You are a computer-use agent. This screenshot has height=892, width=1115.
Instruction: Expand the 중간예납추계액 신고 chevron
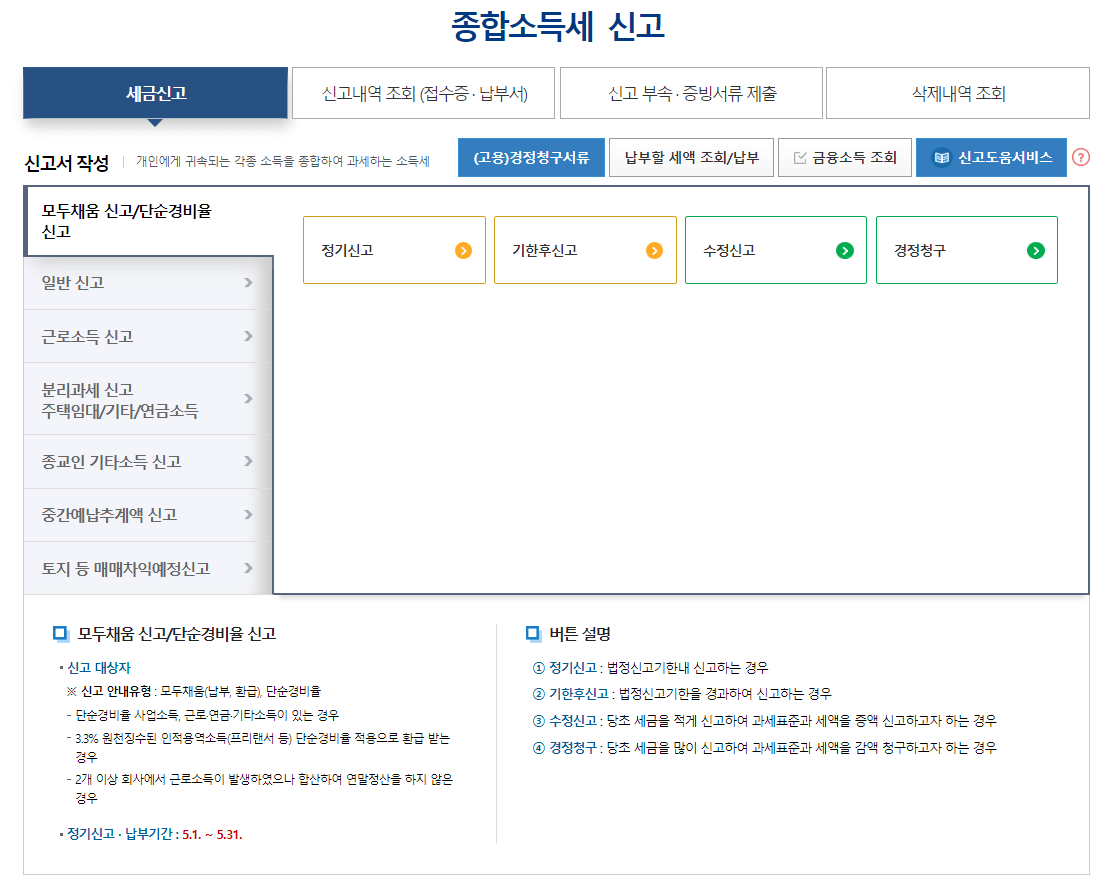[248, 514]
